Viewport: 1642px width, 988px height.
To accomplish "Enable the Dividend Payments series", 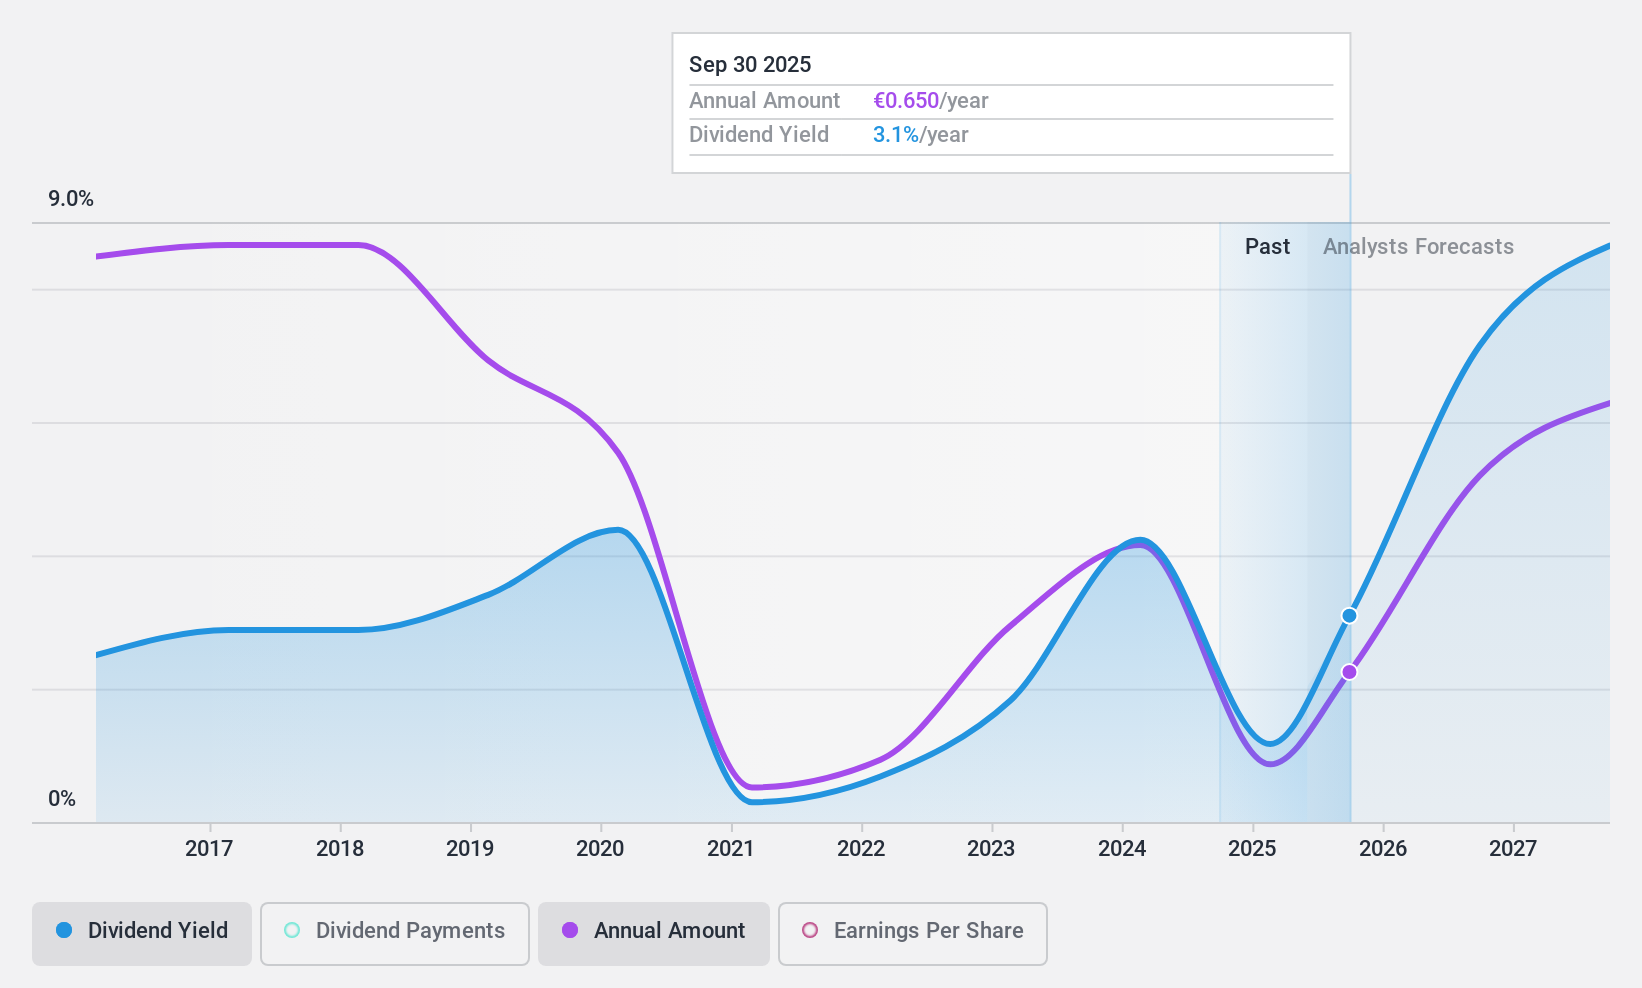I will (x=395, y=934).
